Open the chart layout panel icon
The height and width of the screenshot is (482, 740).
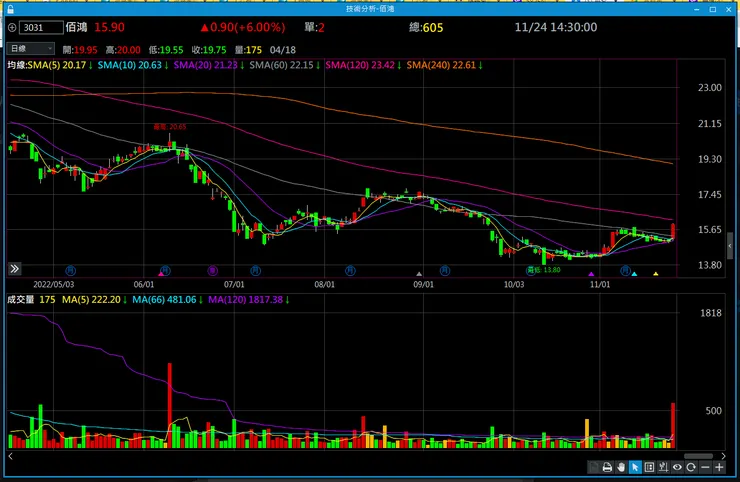[x=649, y=467]
